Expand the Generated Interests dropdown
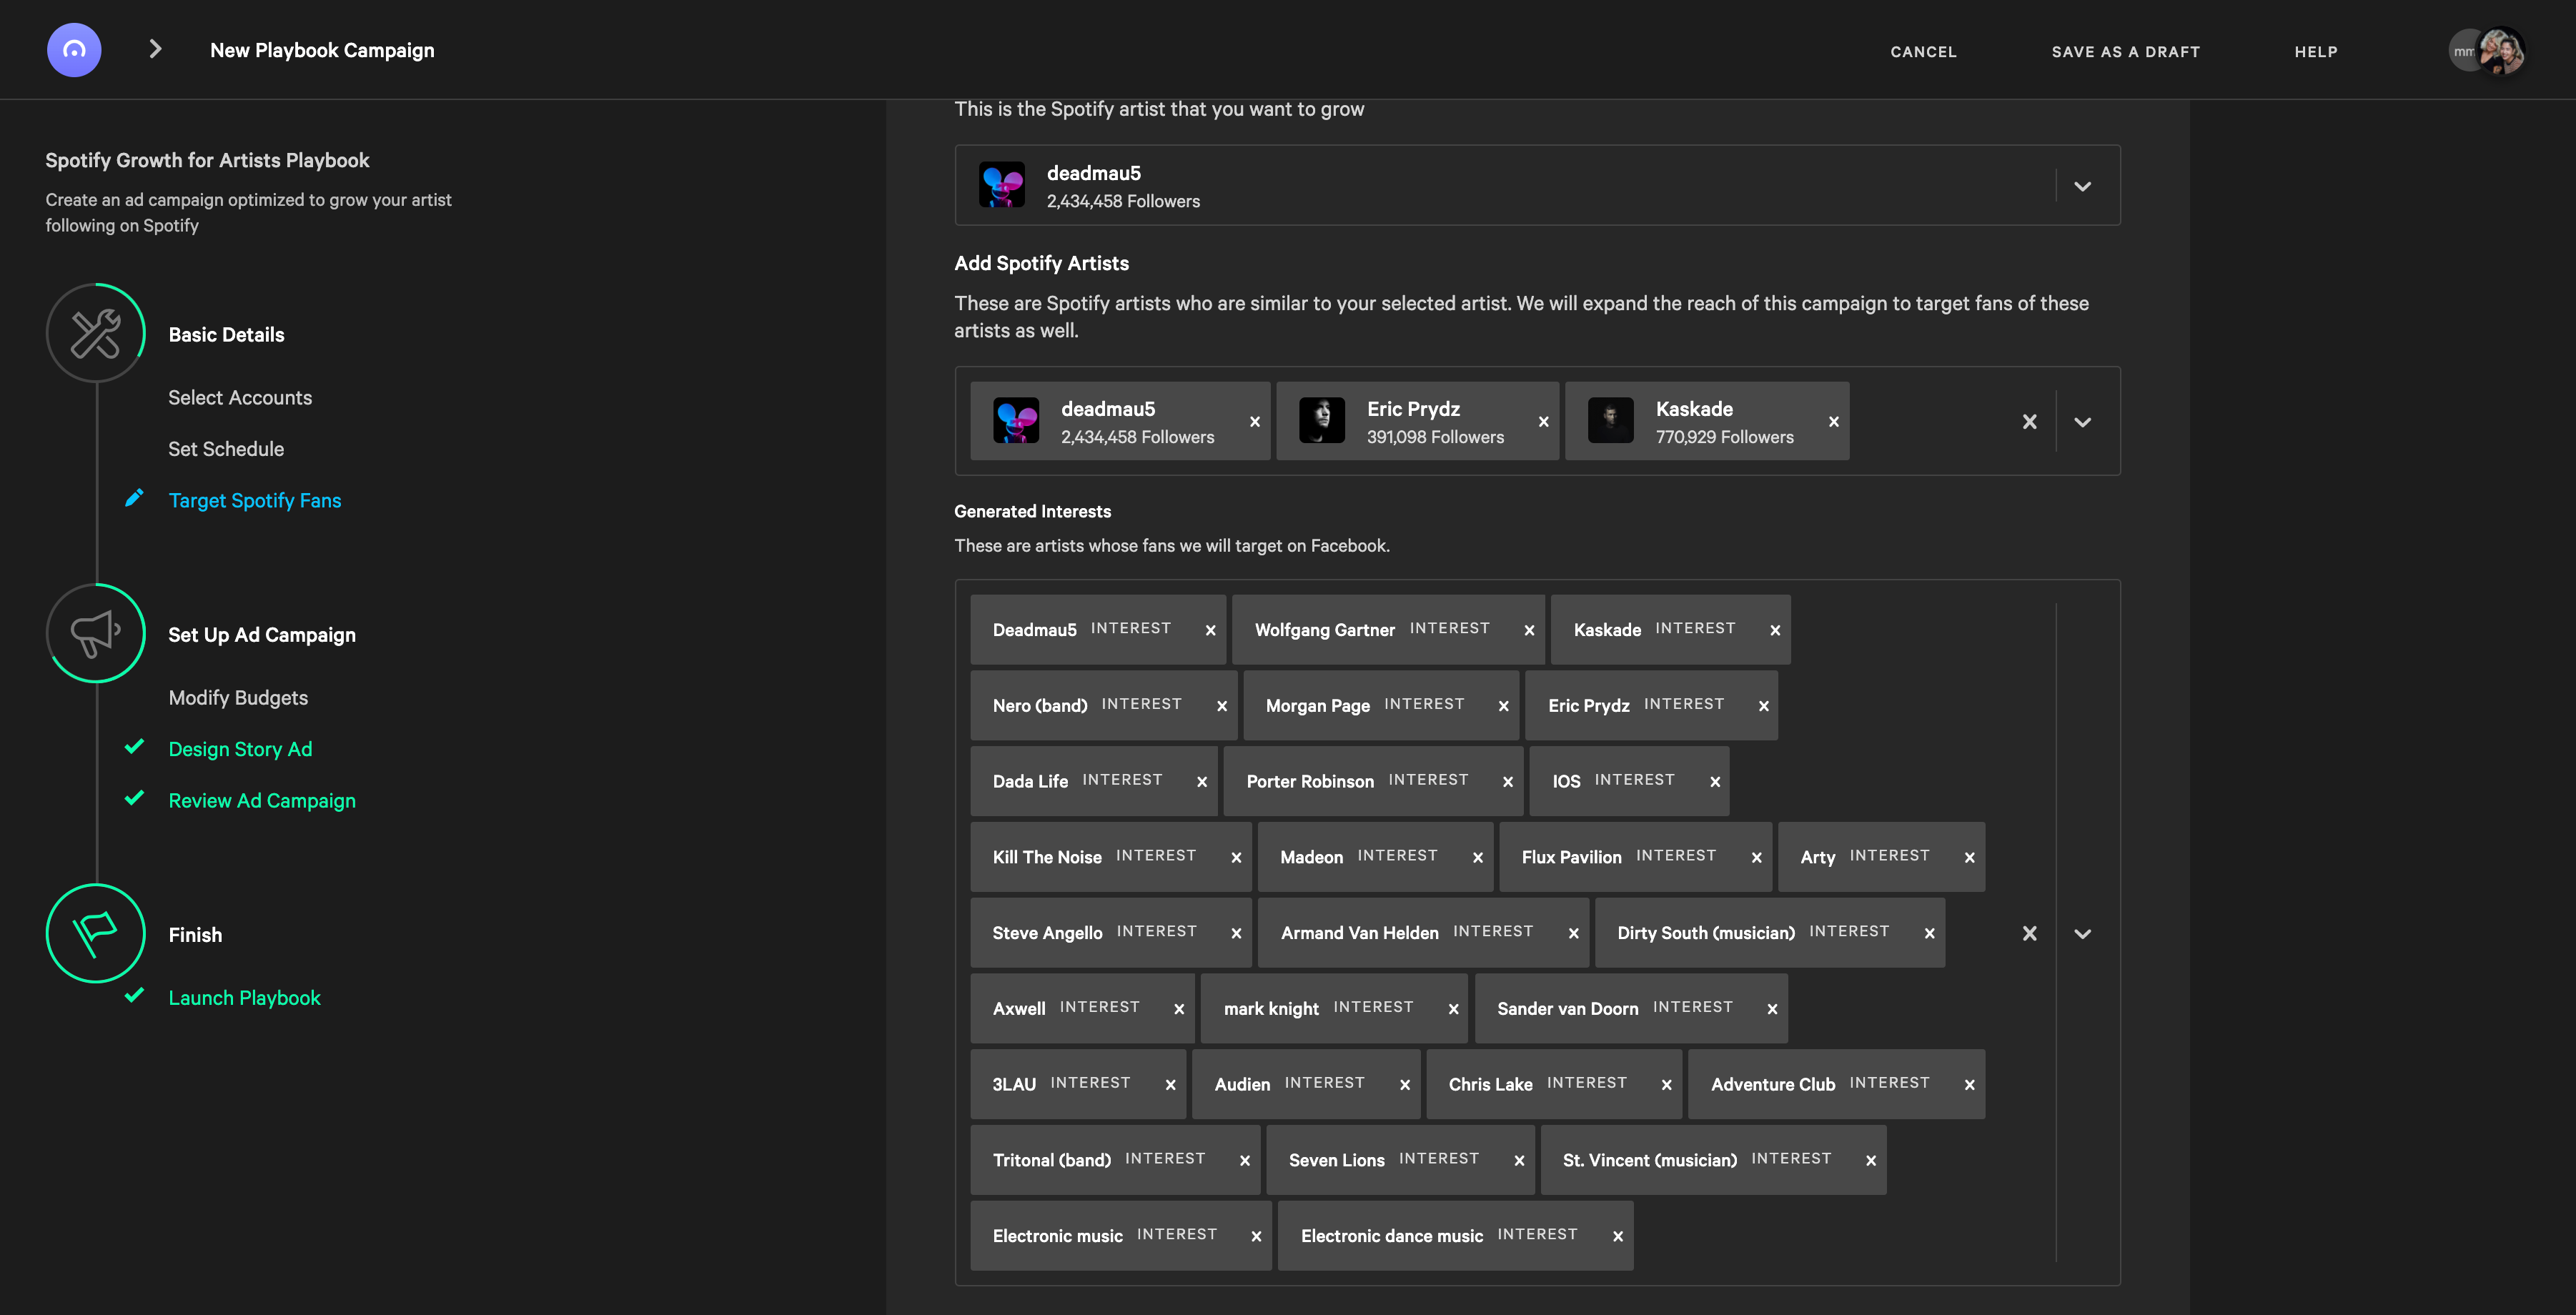The image size is (2576, 1315). pyautogui.click(x=2083, y=933)
